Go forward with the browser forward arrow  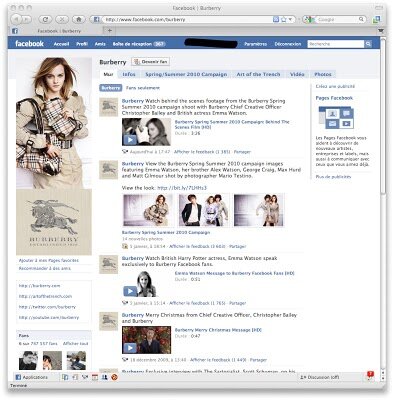27,19
